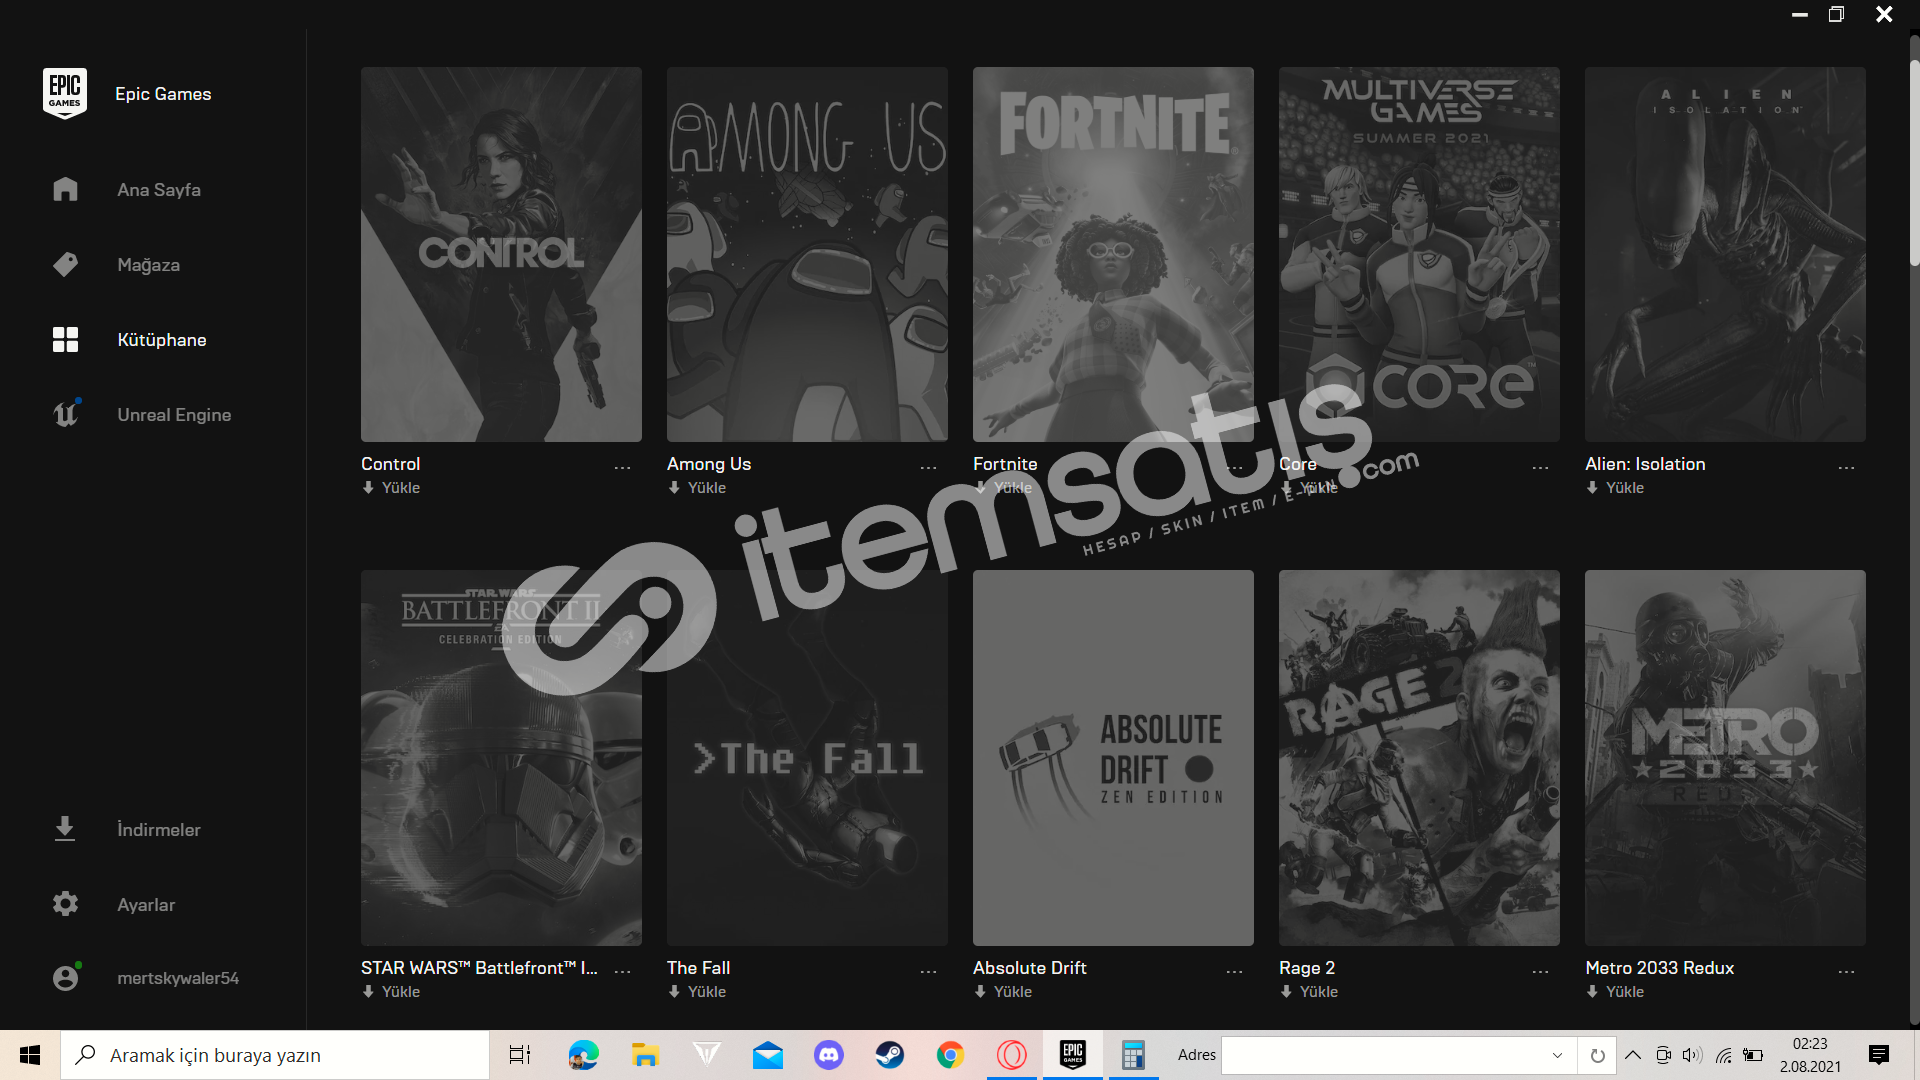
Task: Show hidden system tray icons
Action: coord(1633,1055)
